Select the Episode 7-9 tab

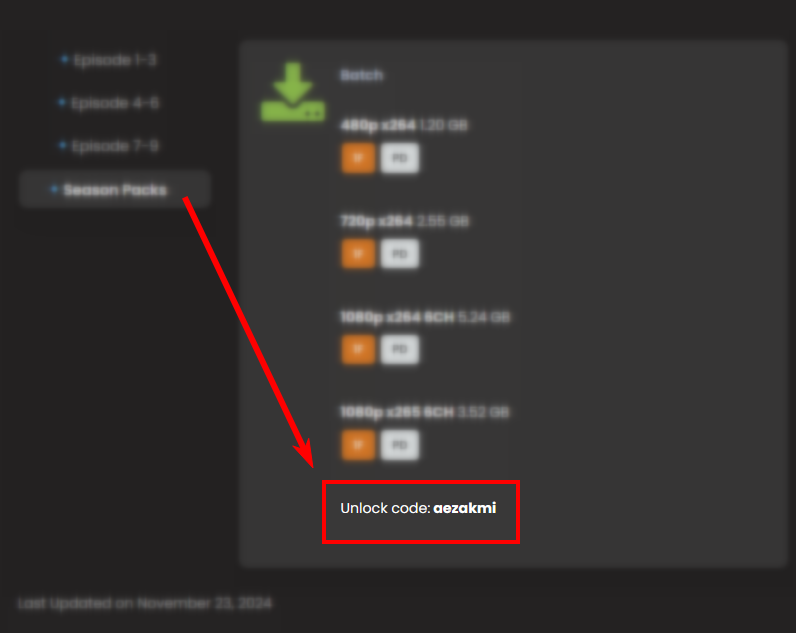pos(109,146)
